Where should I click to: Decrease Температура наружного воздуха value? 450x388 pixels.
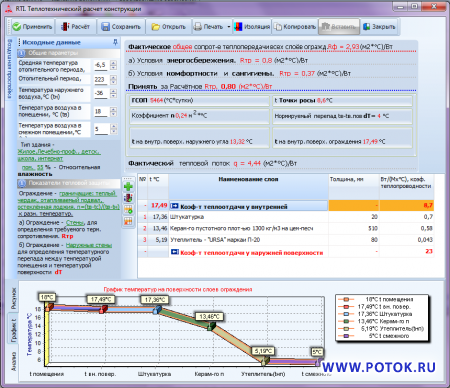(113, 96)
